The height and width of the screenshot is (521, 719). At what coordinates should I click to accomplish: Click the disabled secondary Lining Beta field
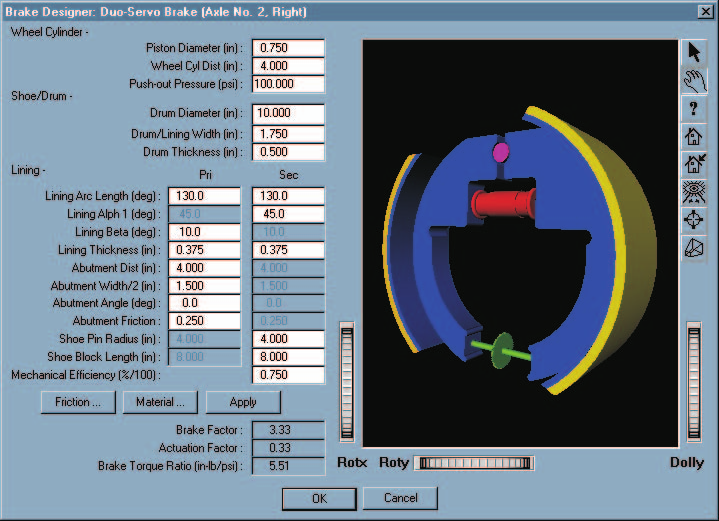point(288,232)
